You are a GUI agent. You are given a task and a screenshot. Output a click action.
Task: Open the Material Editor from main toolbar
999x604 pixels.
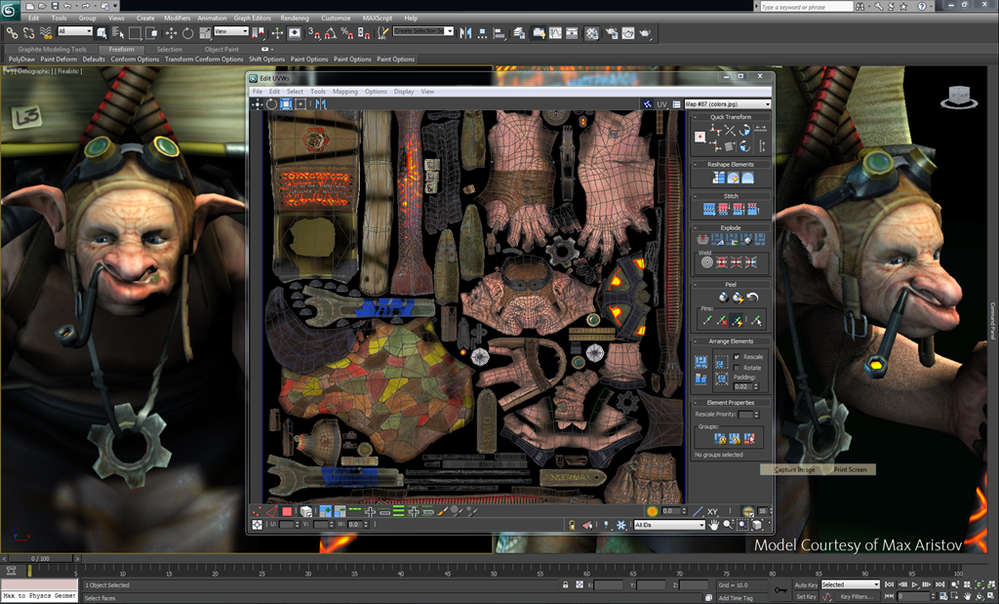click(x=592, y=33)
